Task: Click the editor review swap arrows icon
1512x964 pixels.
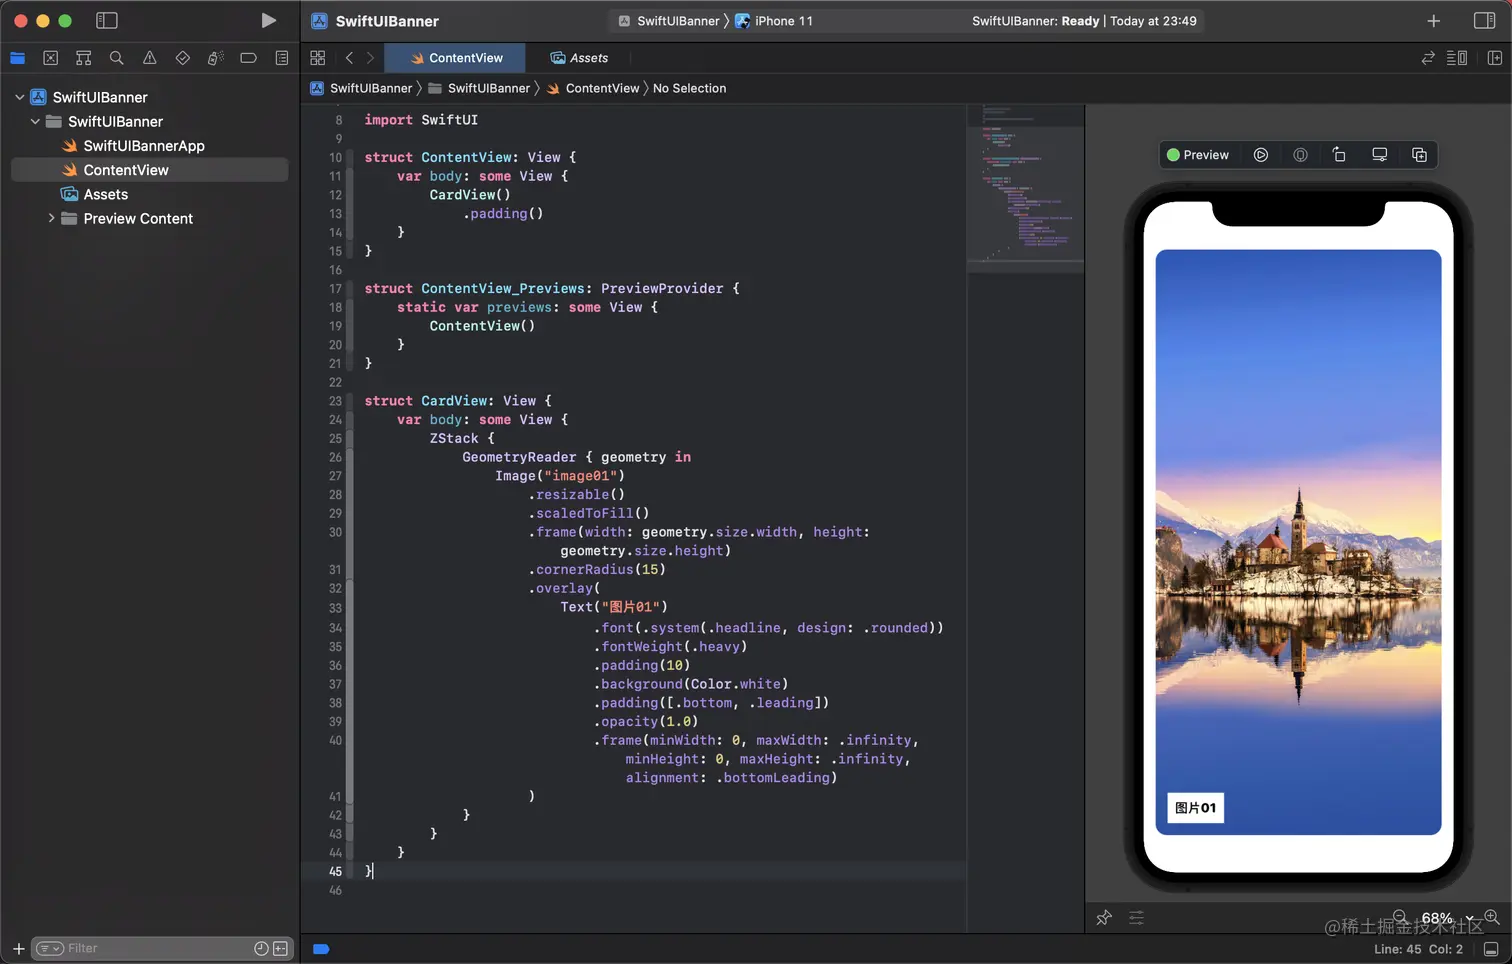Action: pyautogui.click(x=1427, y=58)
